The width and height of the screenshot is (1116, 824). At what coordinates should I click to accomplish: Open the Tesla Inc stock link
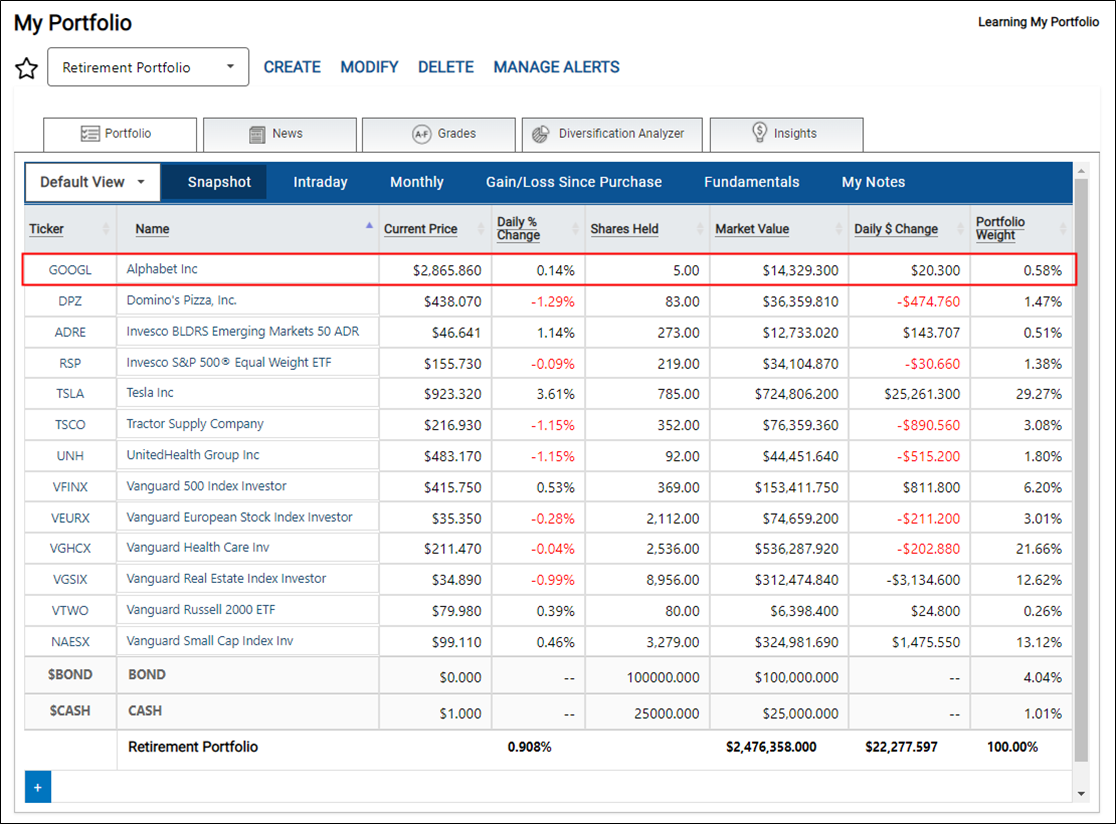point(150,393)
